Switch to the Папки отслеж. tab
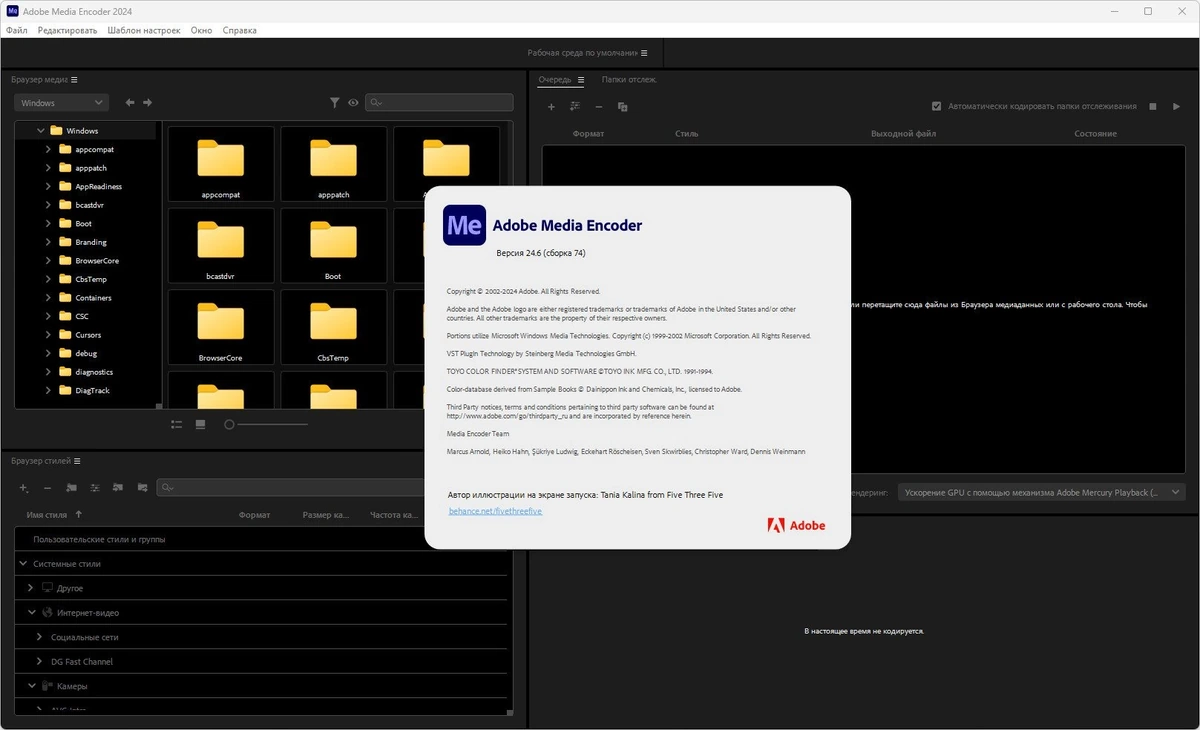Image resolution: width=1200 pixels, height=730 pixels. [x=629, y=79]
